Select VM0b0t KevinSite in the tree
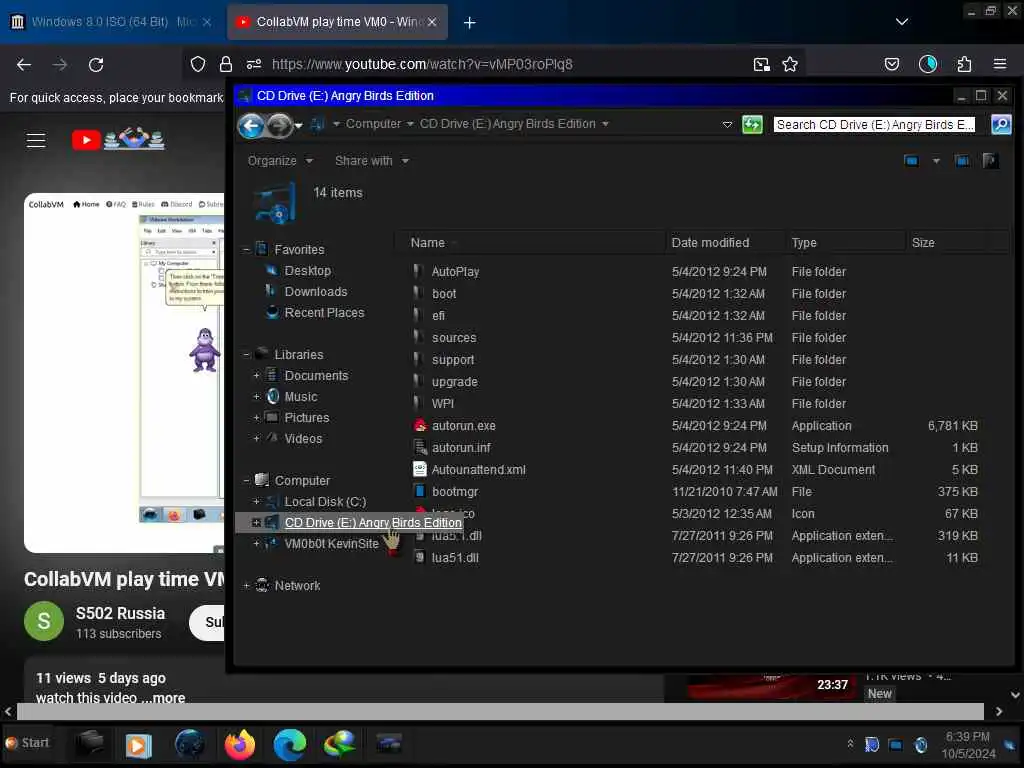Screen dimensions: 1024x768 331,543
